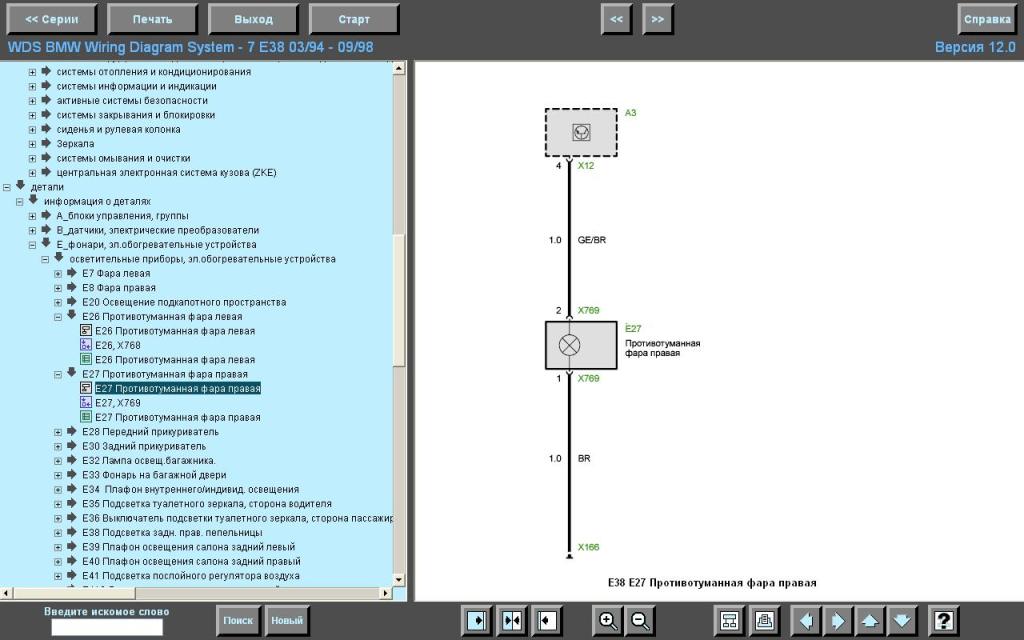Select tree row Зеркала
Screen dimensions: 1024x640
[75, 144]
